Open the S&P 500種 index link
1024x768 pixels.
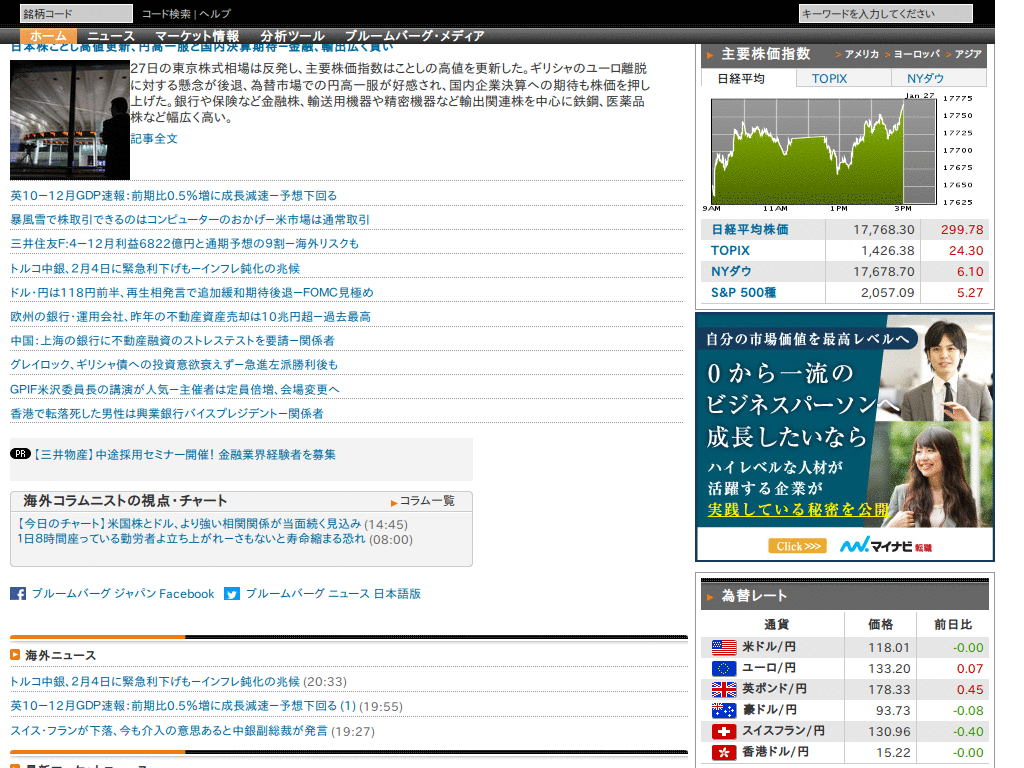click(743, 293)
